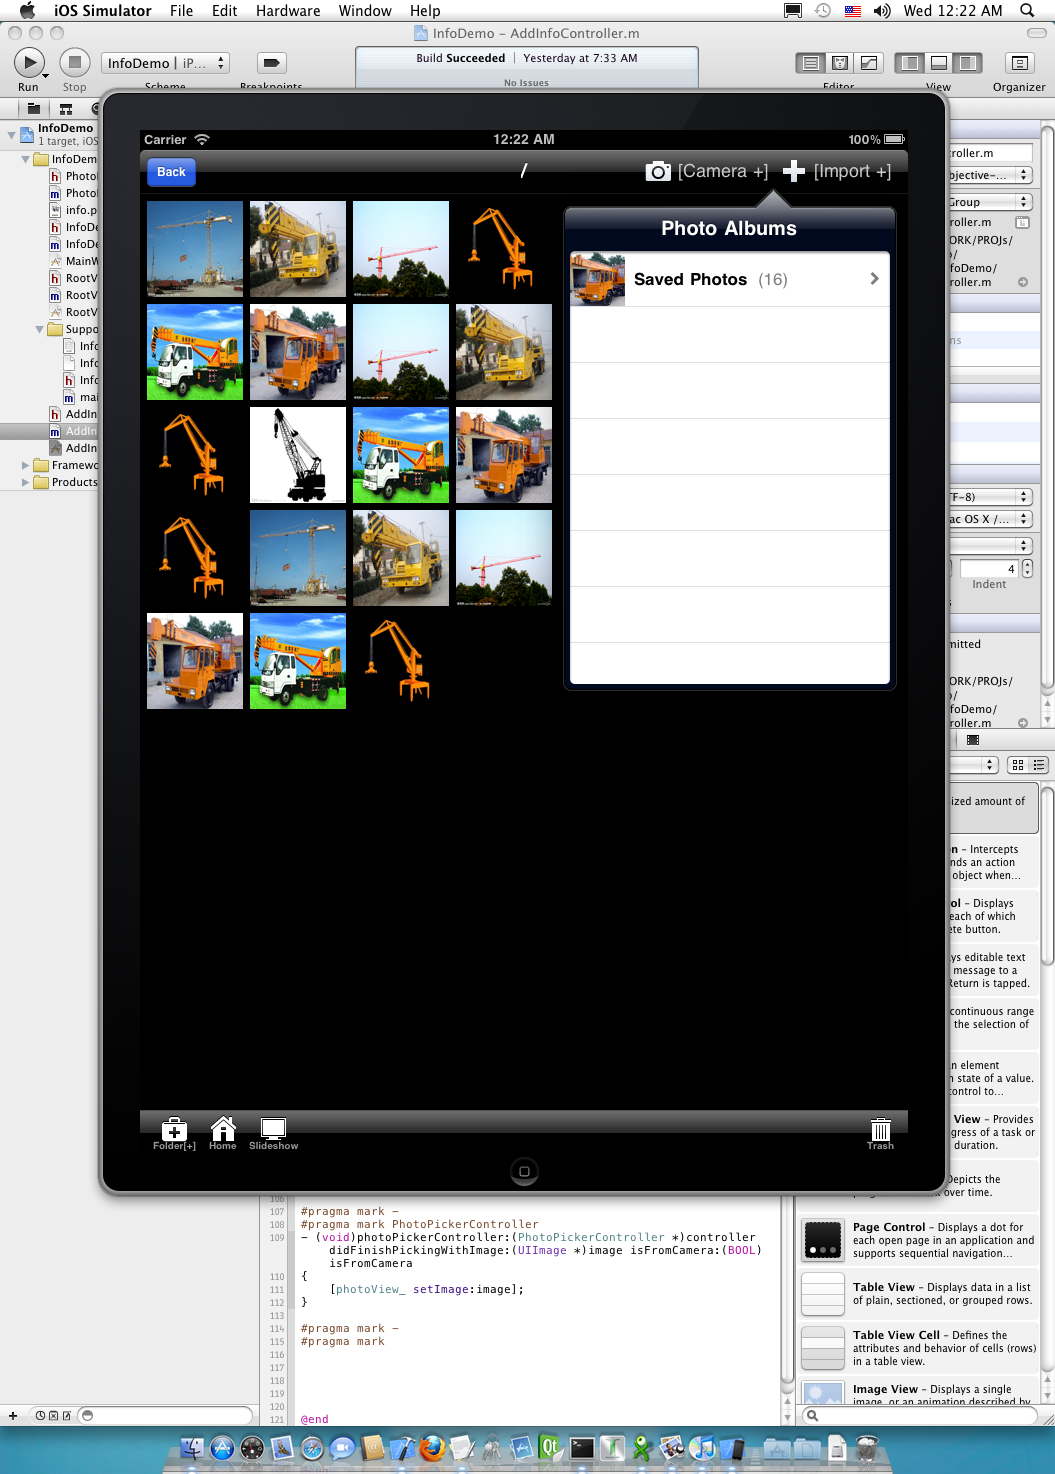The height and width of the screenshot is (1474, 1055).
Task: Open the File menu
Action: (181, 11)
